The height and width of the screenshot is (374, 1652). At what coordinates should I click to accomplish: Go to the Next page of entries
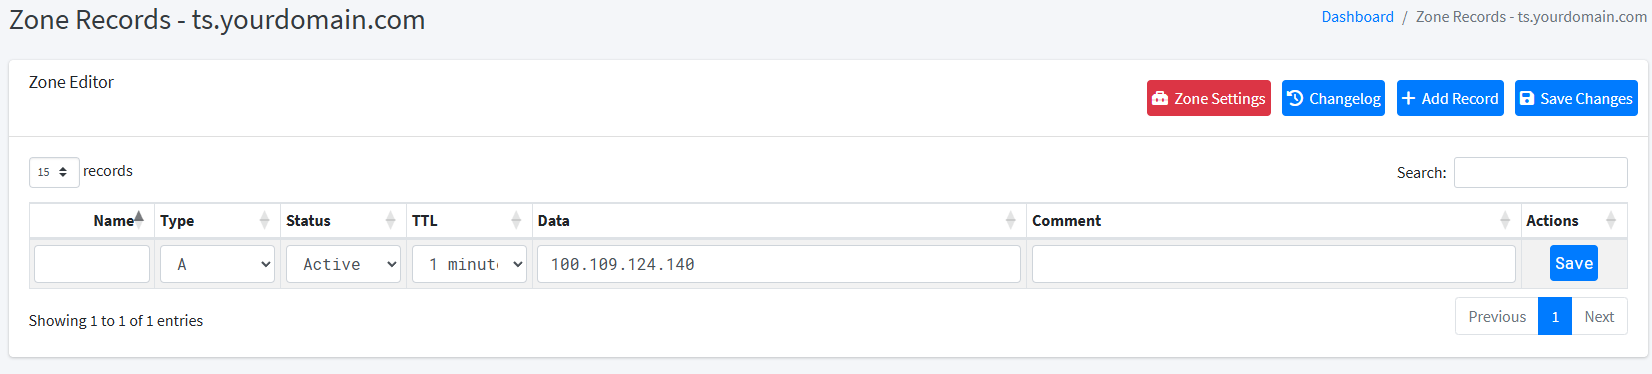pos(1599,316)
